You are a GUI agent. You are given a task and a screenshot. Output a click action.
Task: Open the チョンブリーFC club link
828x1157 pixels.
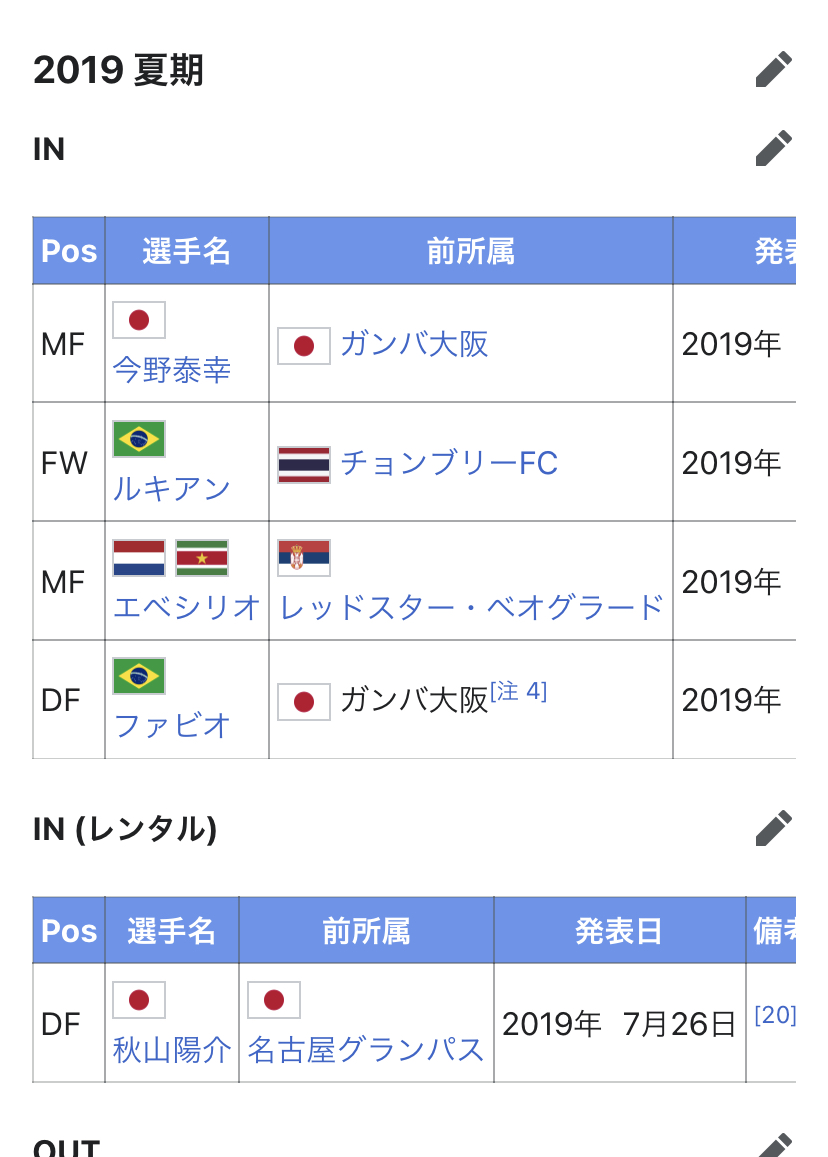tap(449, 463)
